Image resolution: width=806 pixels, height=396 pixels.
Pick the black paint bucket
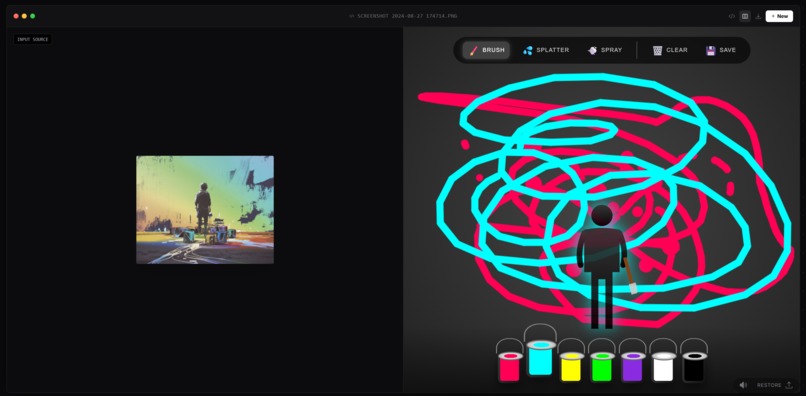[694, 361]
